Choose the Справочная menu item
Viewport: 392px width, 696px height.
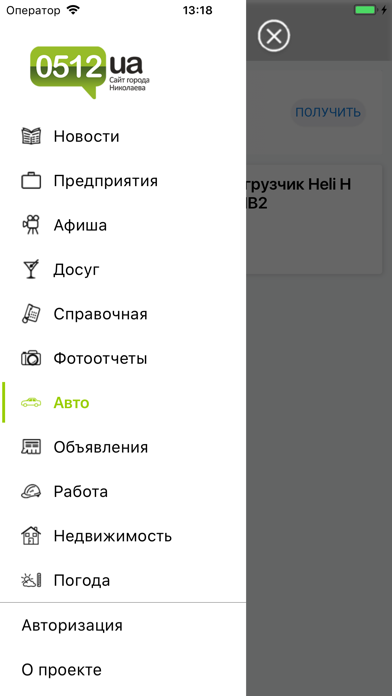(123, 314)
